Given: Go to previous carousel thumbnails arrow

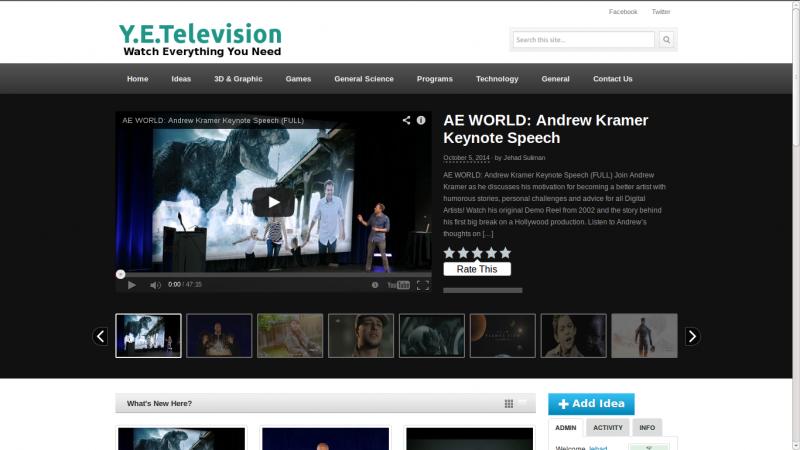Looking at the screenshot, I should (x=101, y=336).
